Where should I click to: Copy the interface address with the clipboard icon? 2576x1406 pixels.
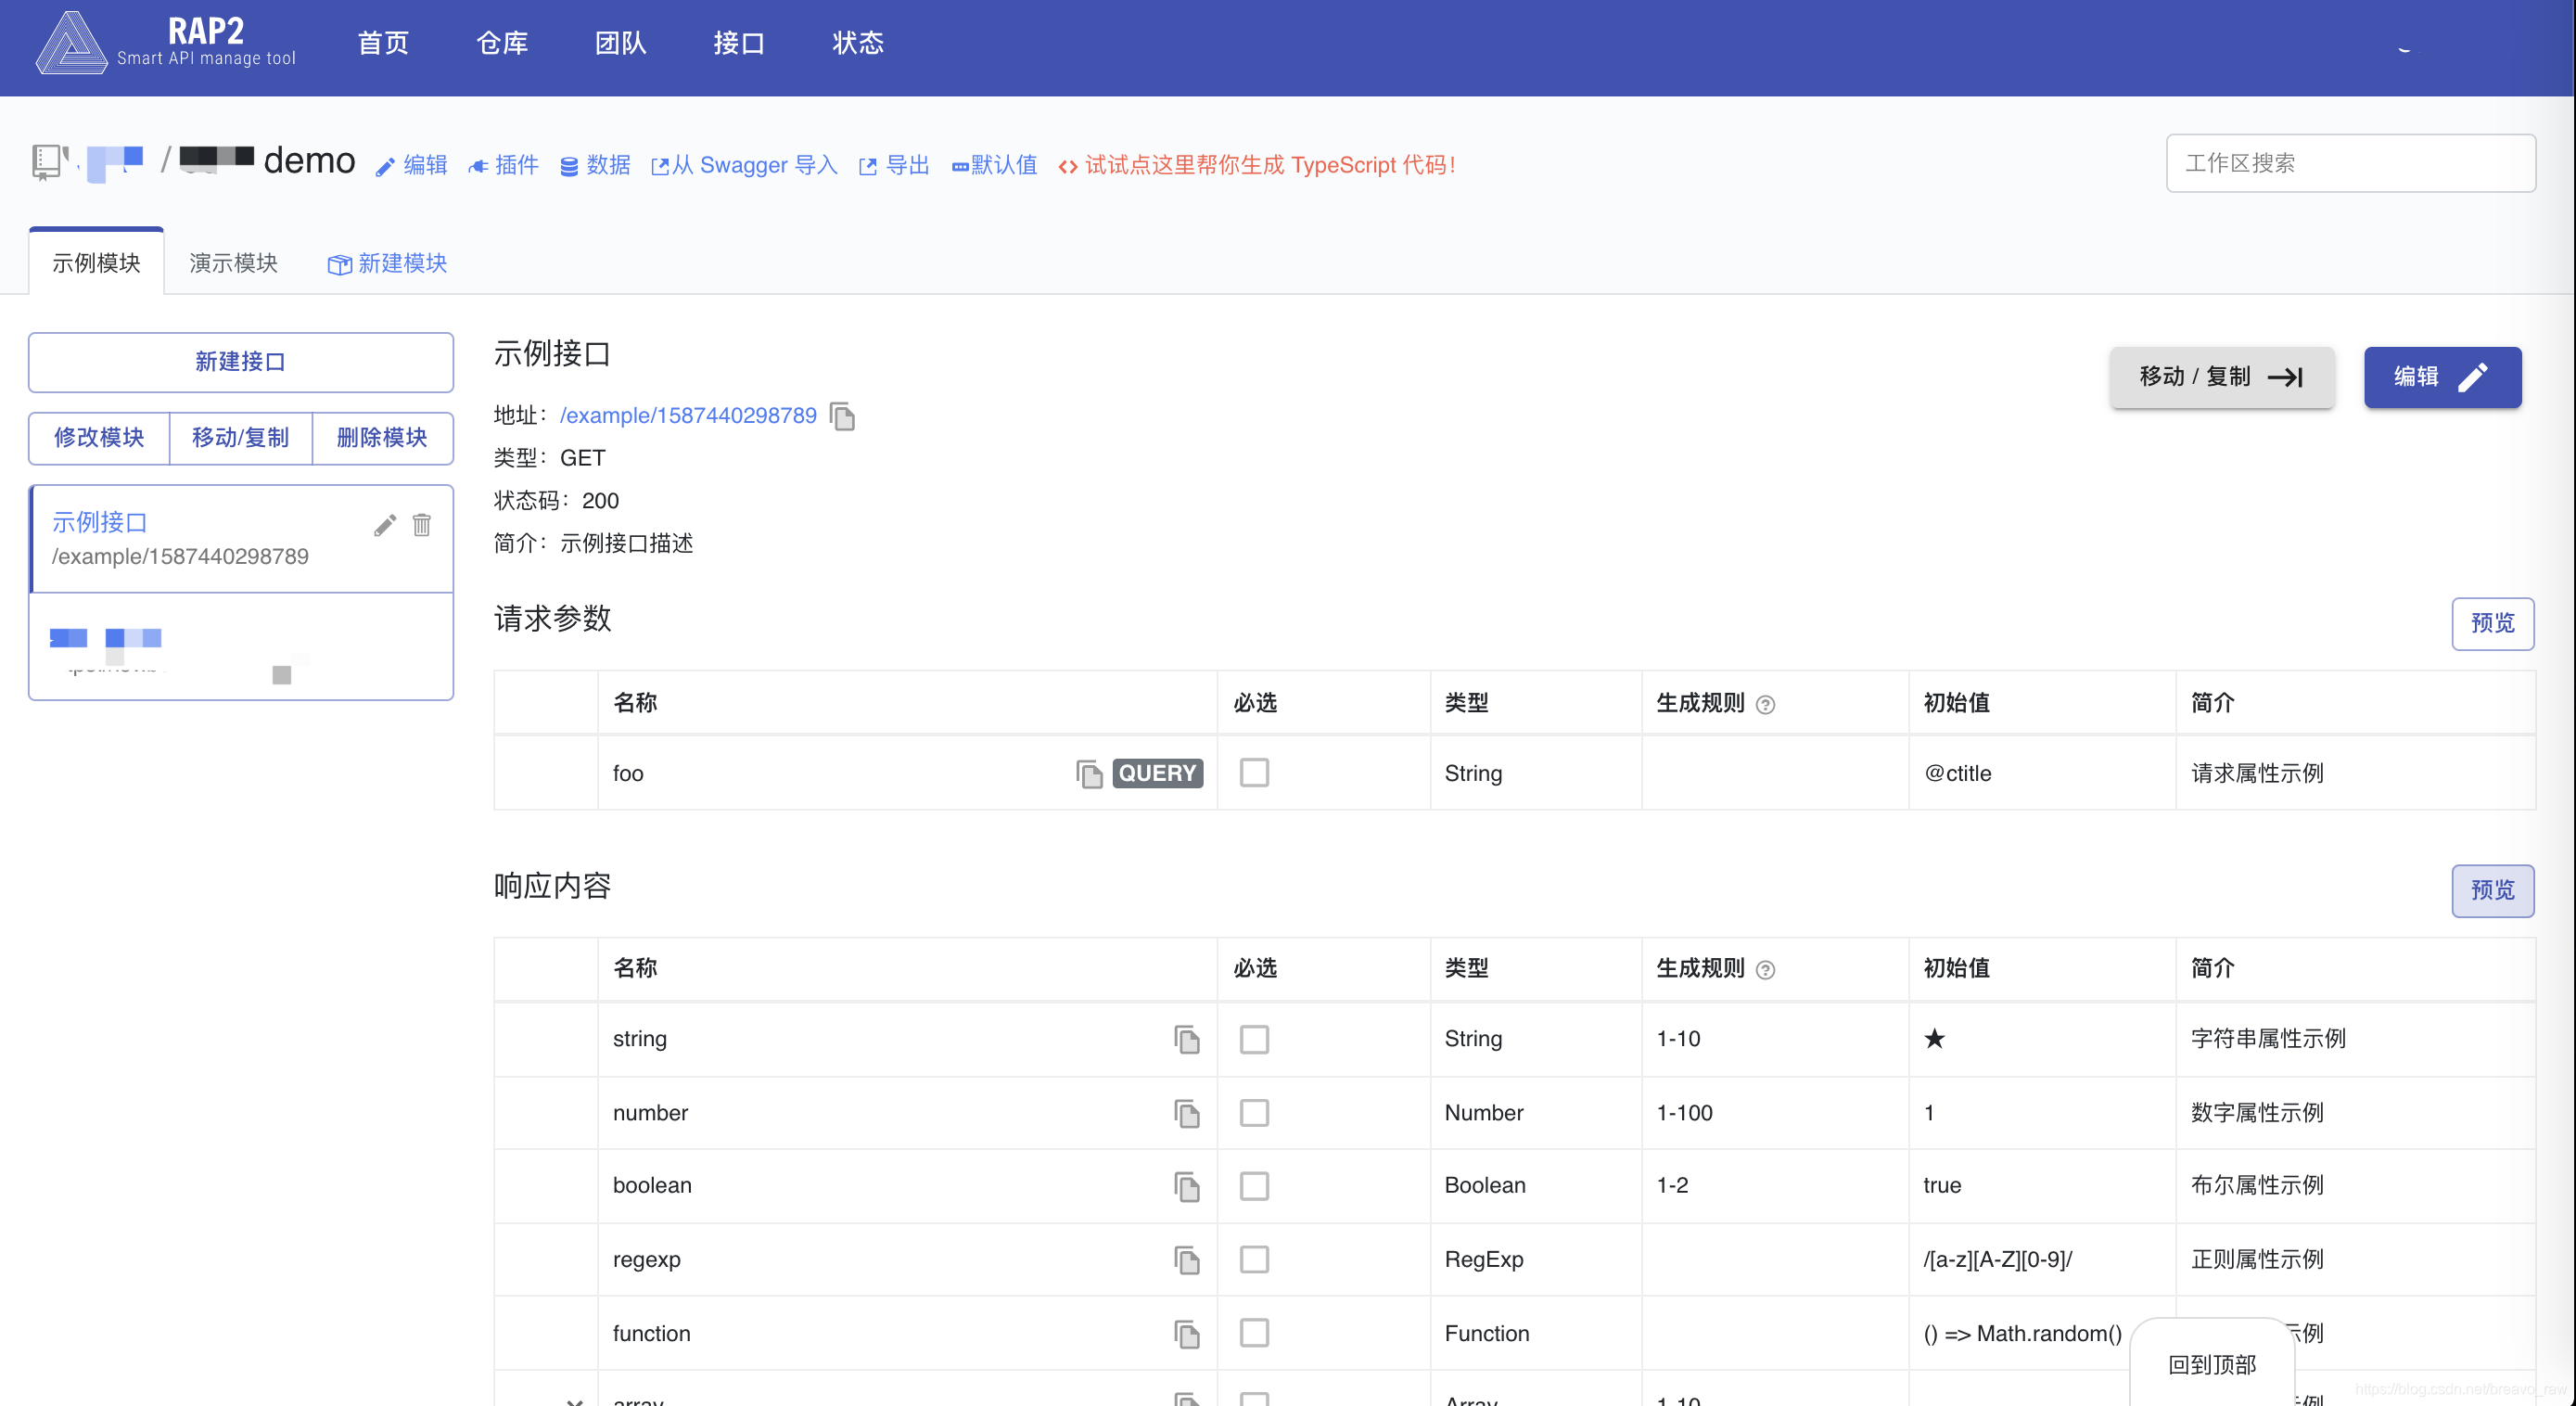coord(842,416)
